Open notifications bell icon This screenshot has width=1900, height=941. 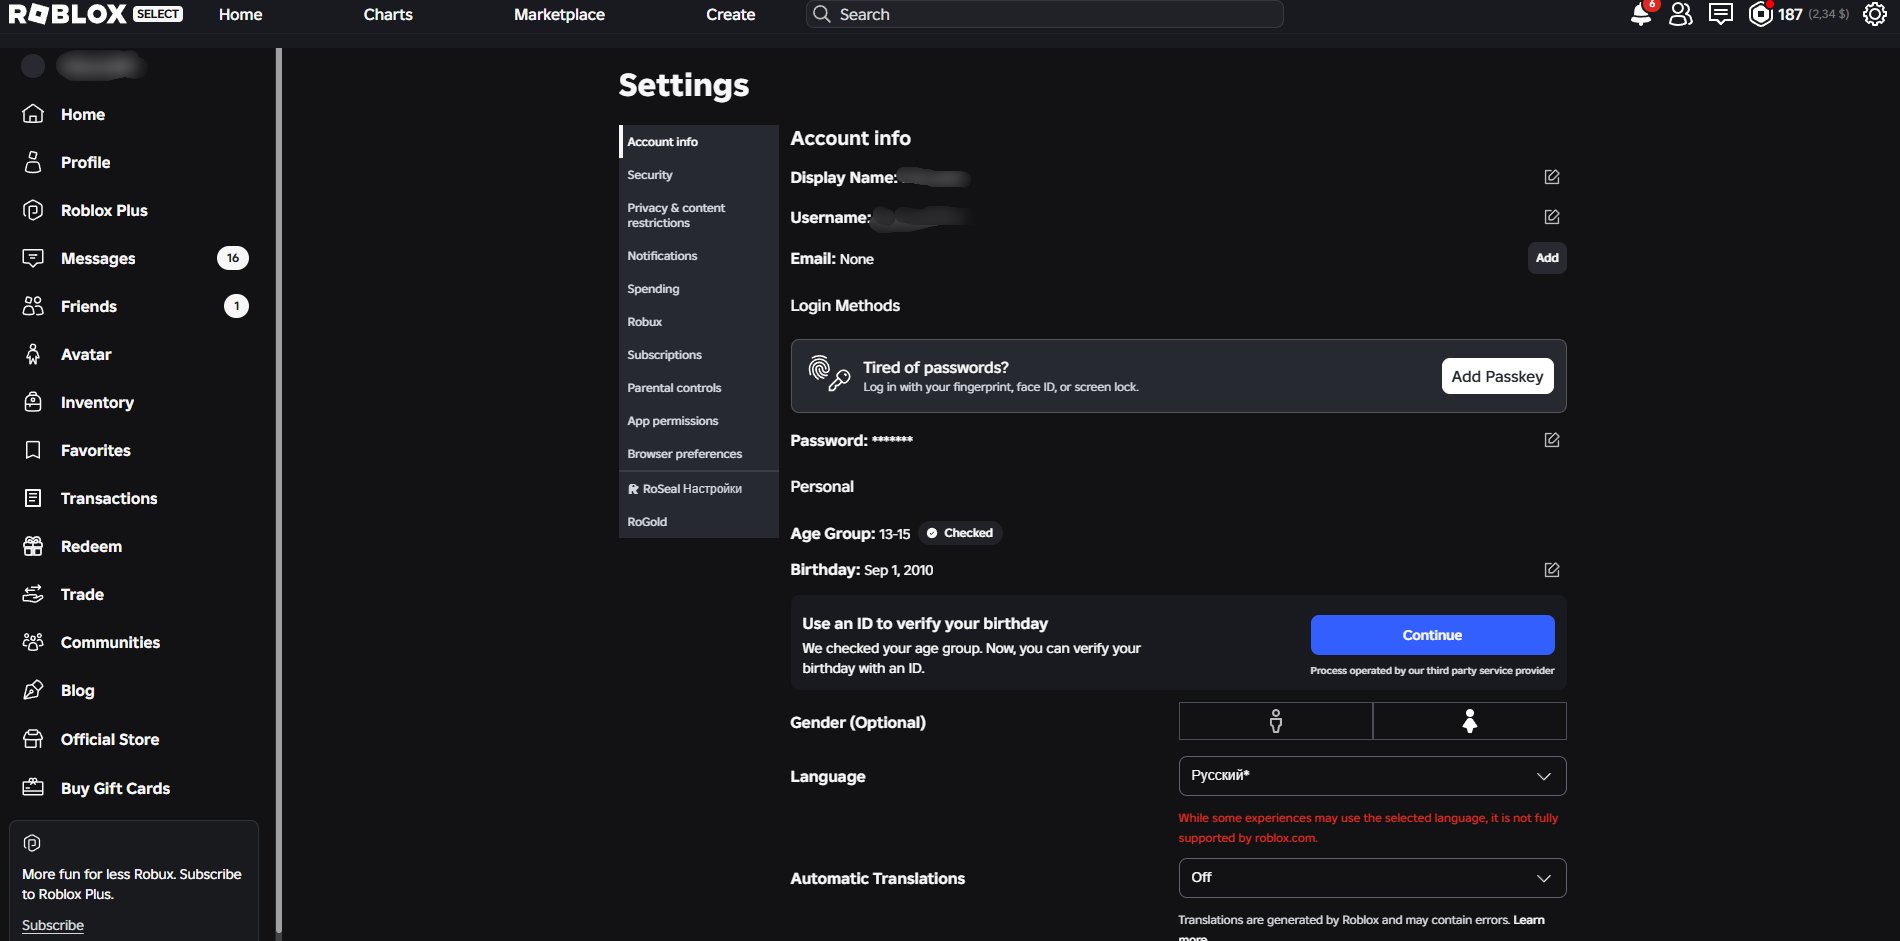coord(1641,14)
